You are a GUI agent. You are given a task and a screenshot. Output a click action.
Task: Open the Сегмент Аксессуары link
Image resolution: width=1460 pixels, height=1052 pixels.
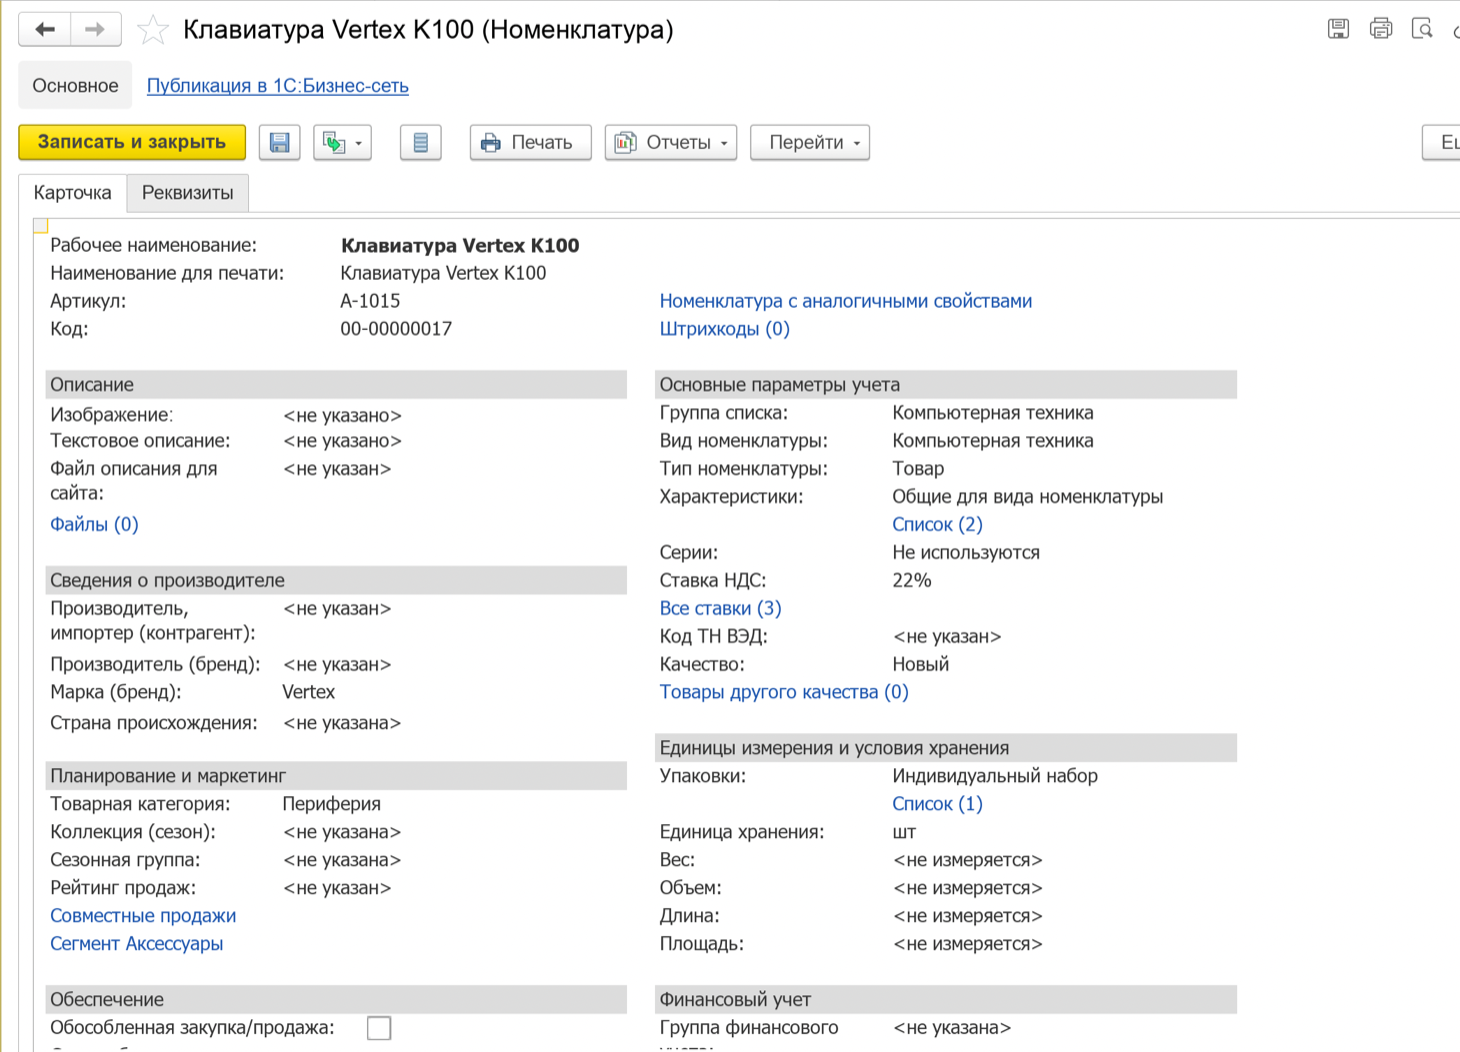[x=137, y=944]
